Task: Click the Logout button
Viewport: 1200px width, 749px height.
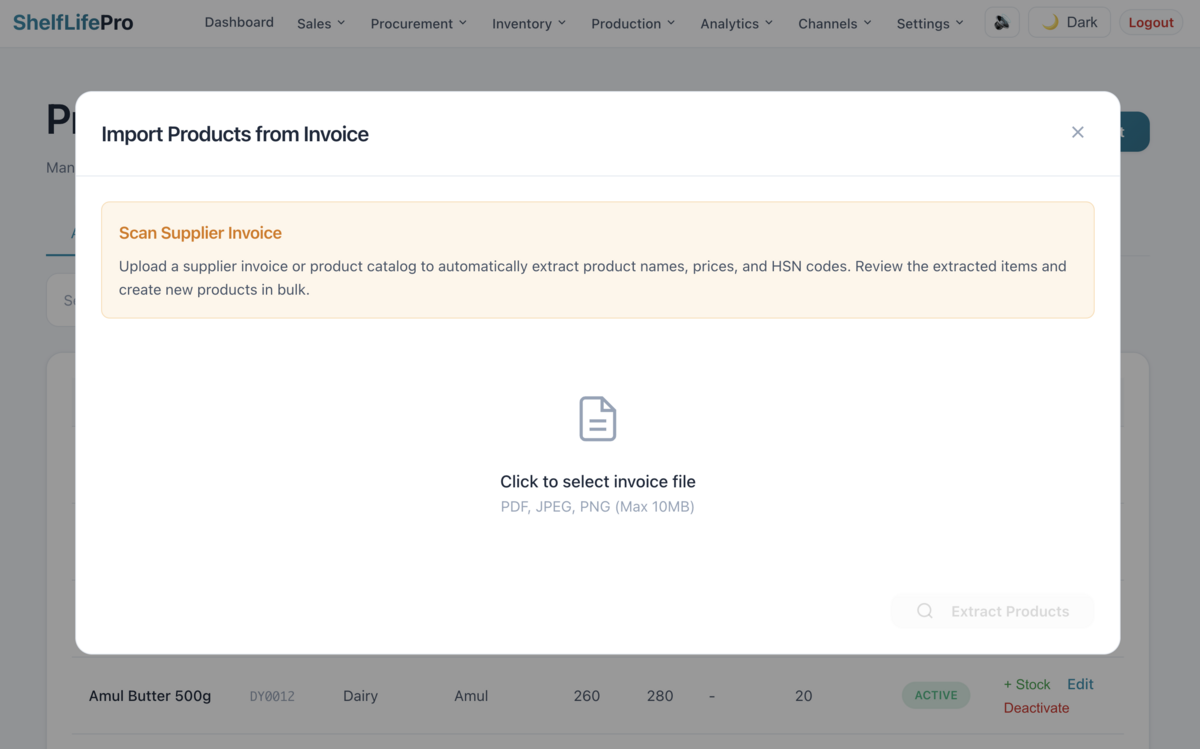Action: (x=1151, y=21)
